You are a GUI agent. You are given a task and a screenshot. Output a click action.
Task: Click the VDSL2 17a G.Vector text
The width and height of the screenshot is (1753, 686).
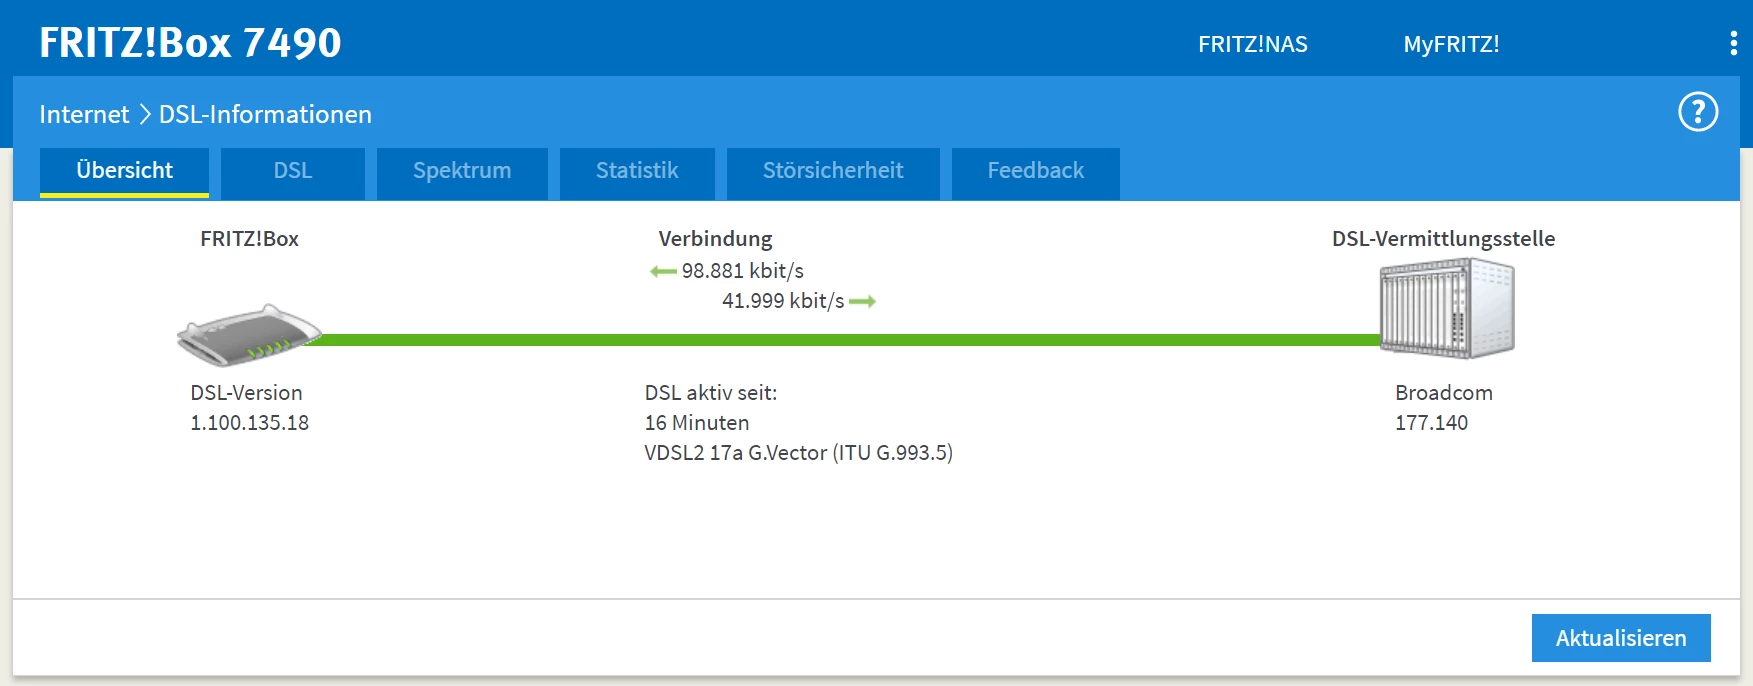(x=798, y=453)
